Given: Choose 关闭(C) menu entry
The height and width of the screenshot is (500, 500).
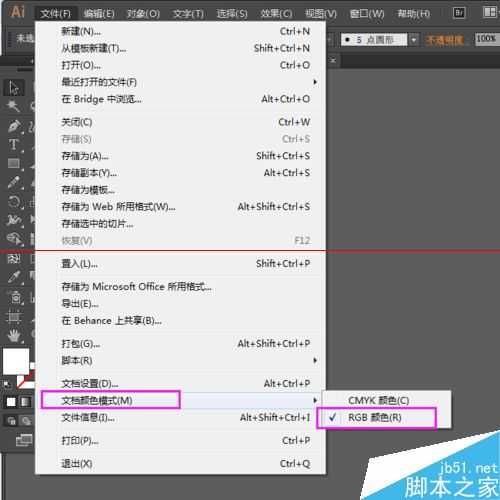Looking at the screenshot, I should pyautogui.click(x=180, y=122).
